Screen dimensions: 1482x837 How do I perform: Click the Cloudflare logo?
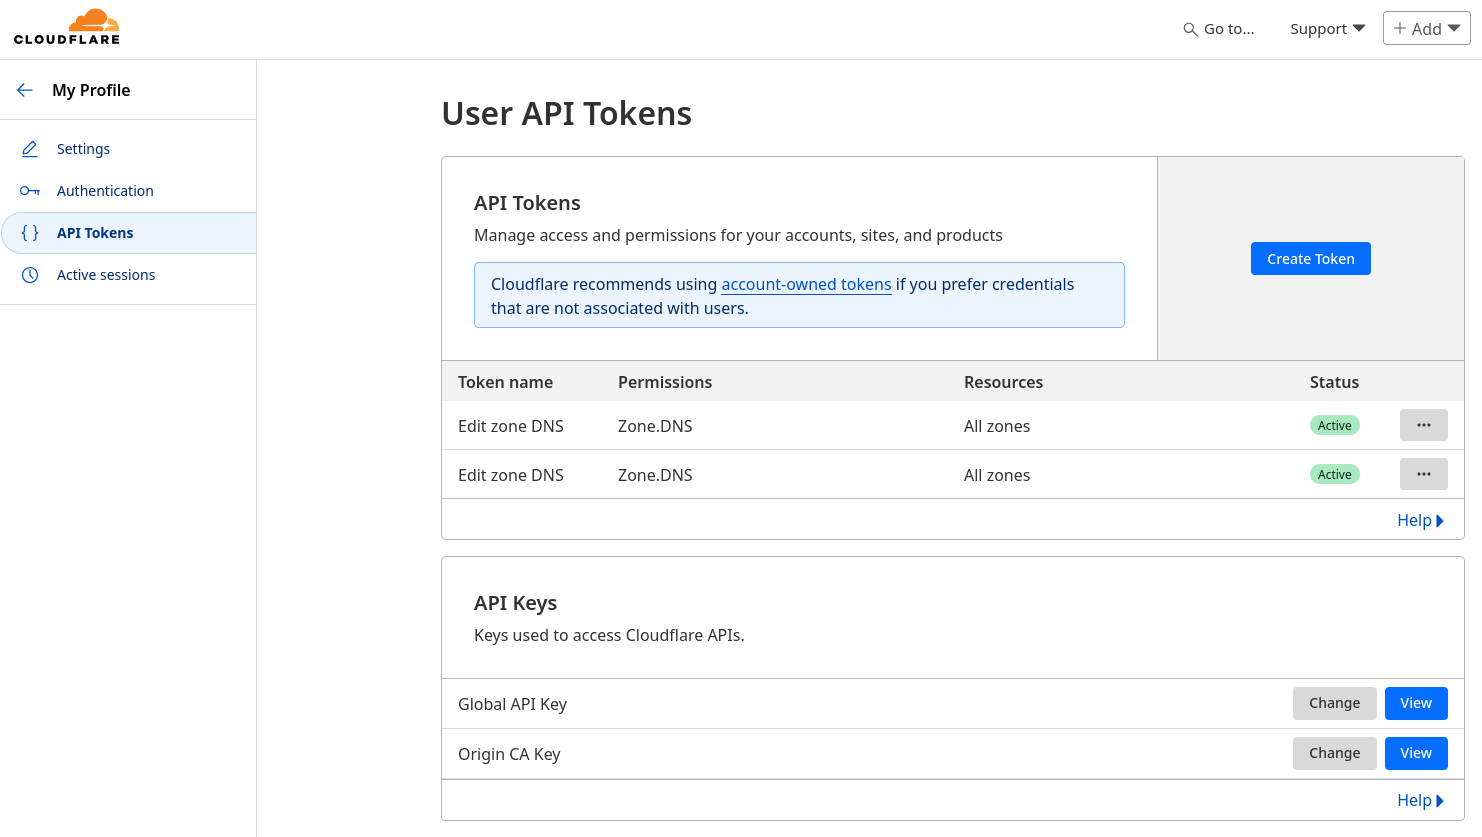point(67,27)
